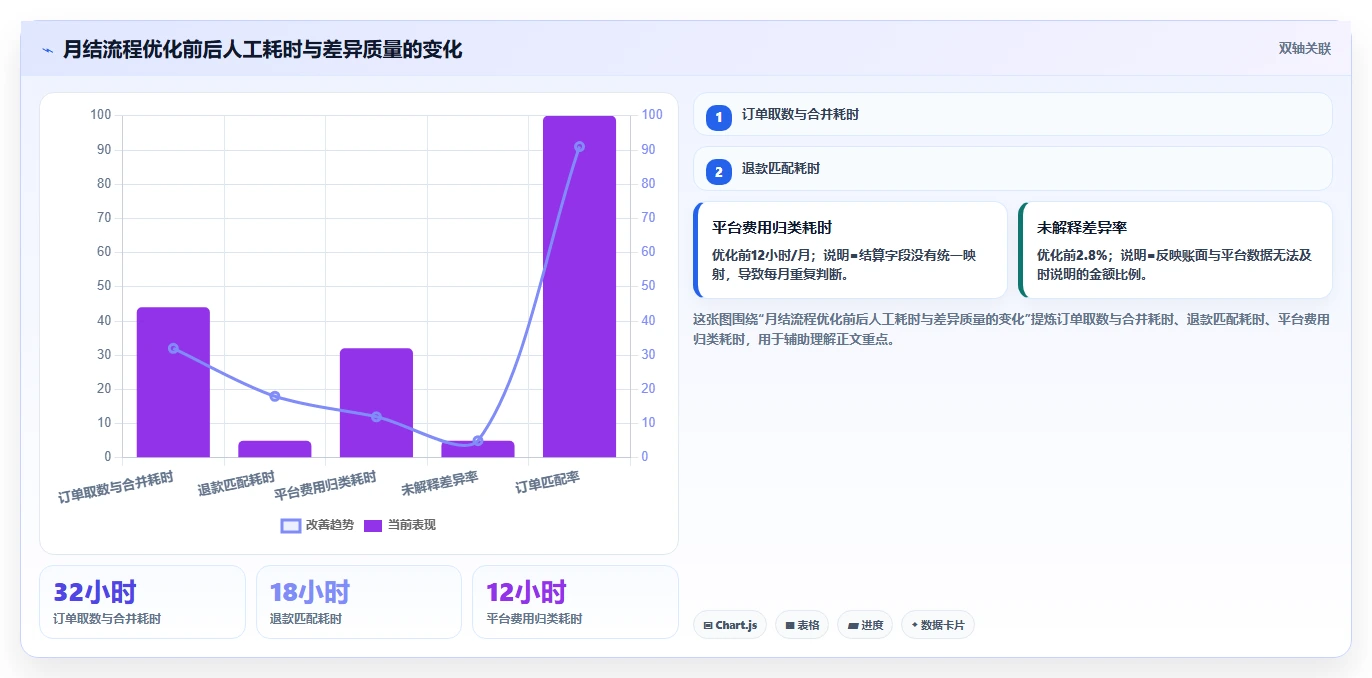Click the 数据卡片 tag
This screenshot has height=678, width=1372.
(x=938, y=625)
